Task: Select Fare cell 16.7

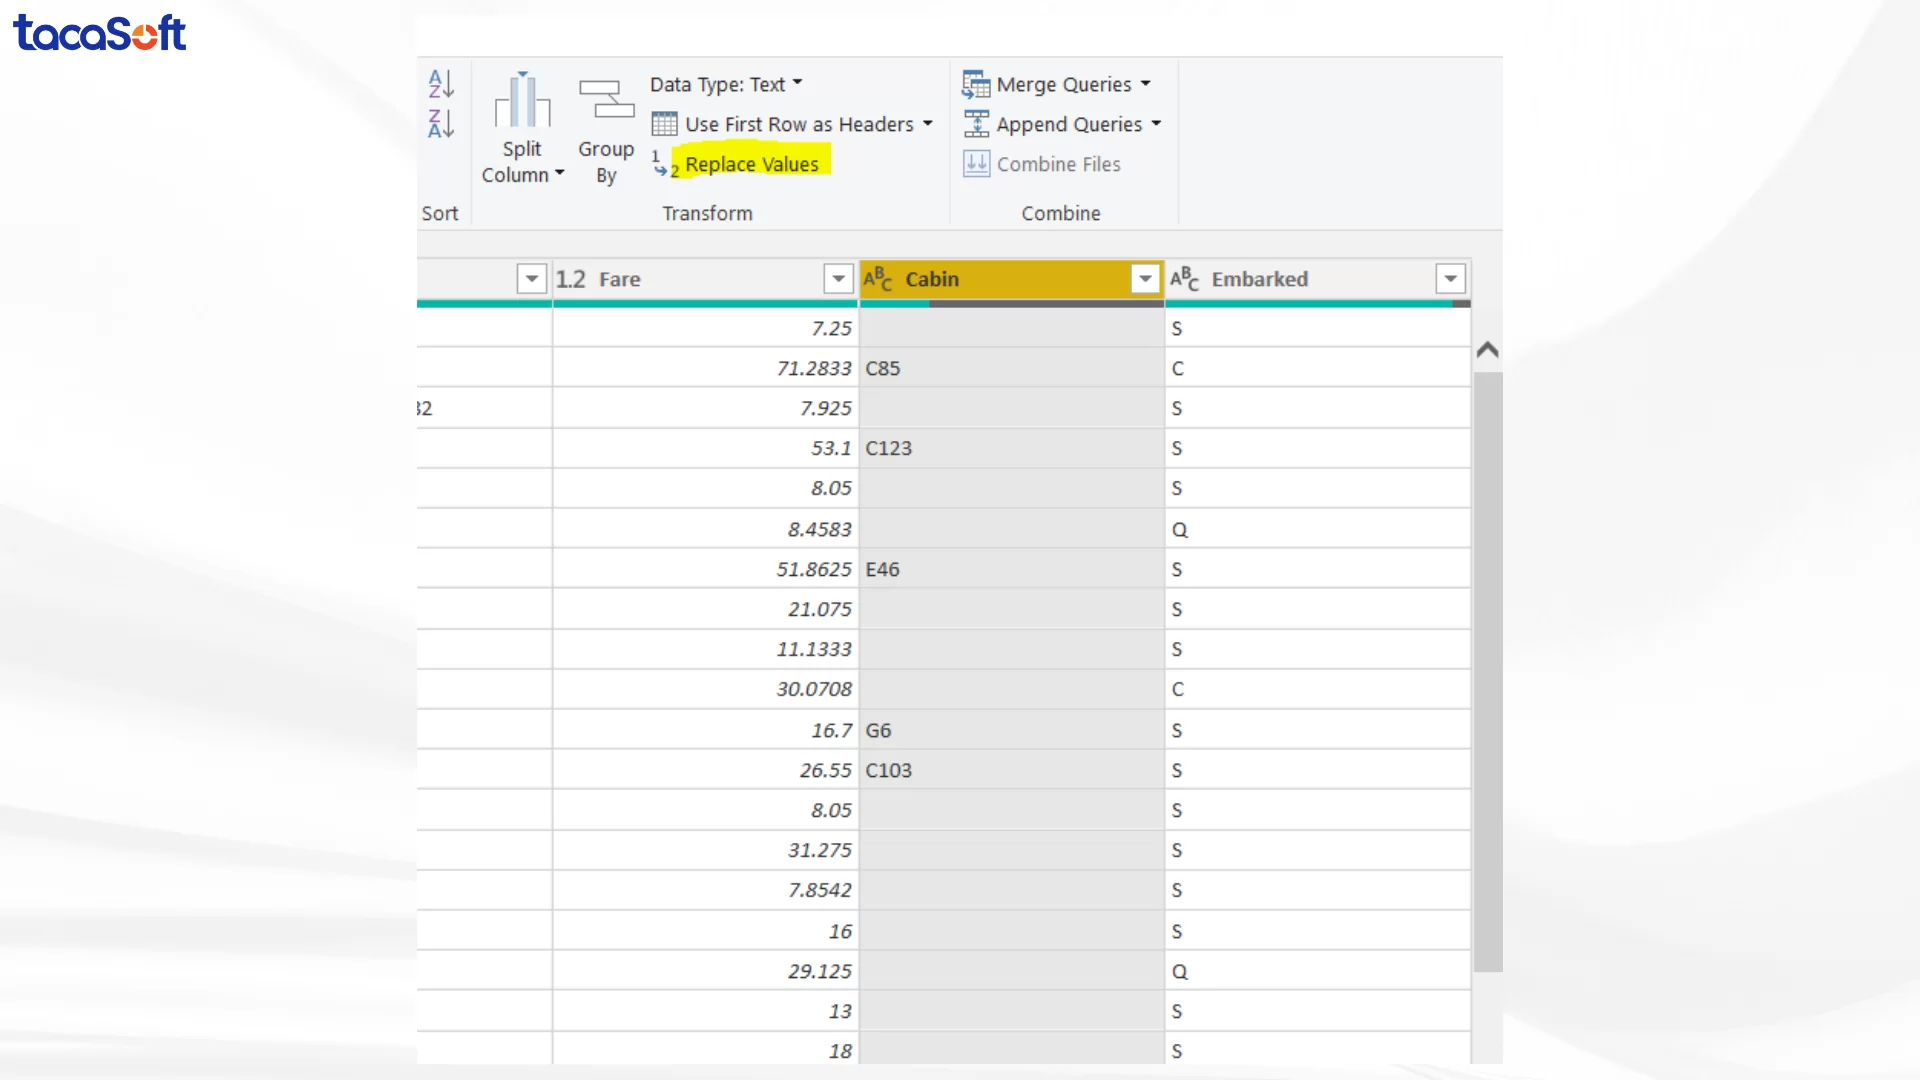Action: pos(705,730)
